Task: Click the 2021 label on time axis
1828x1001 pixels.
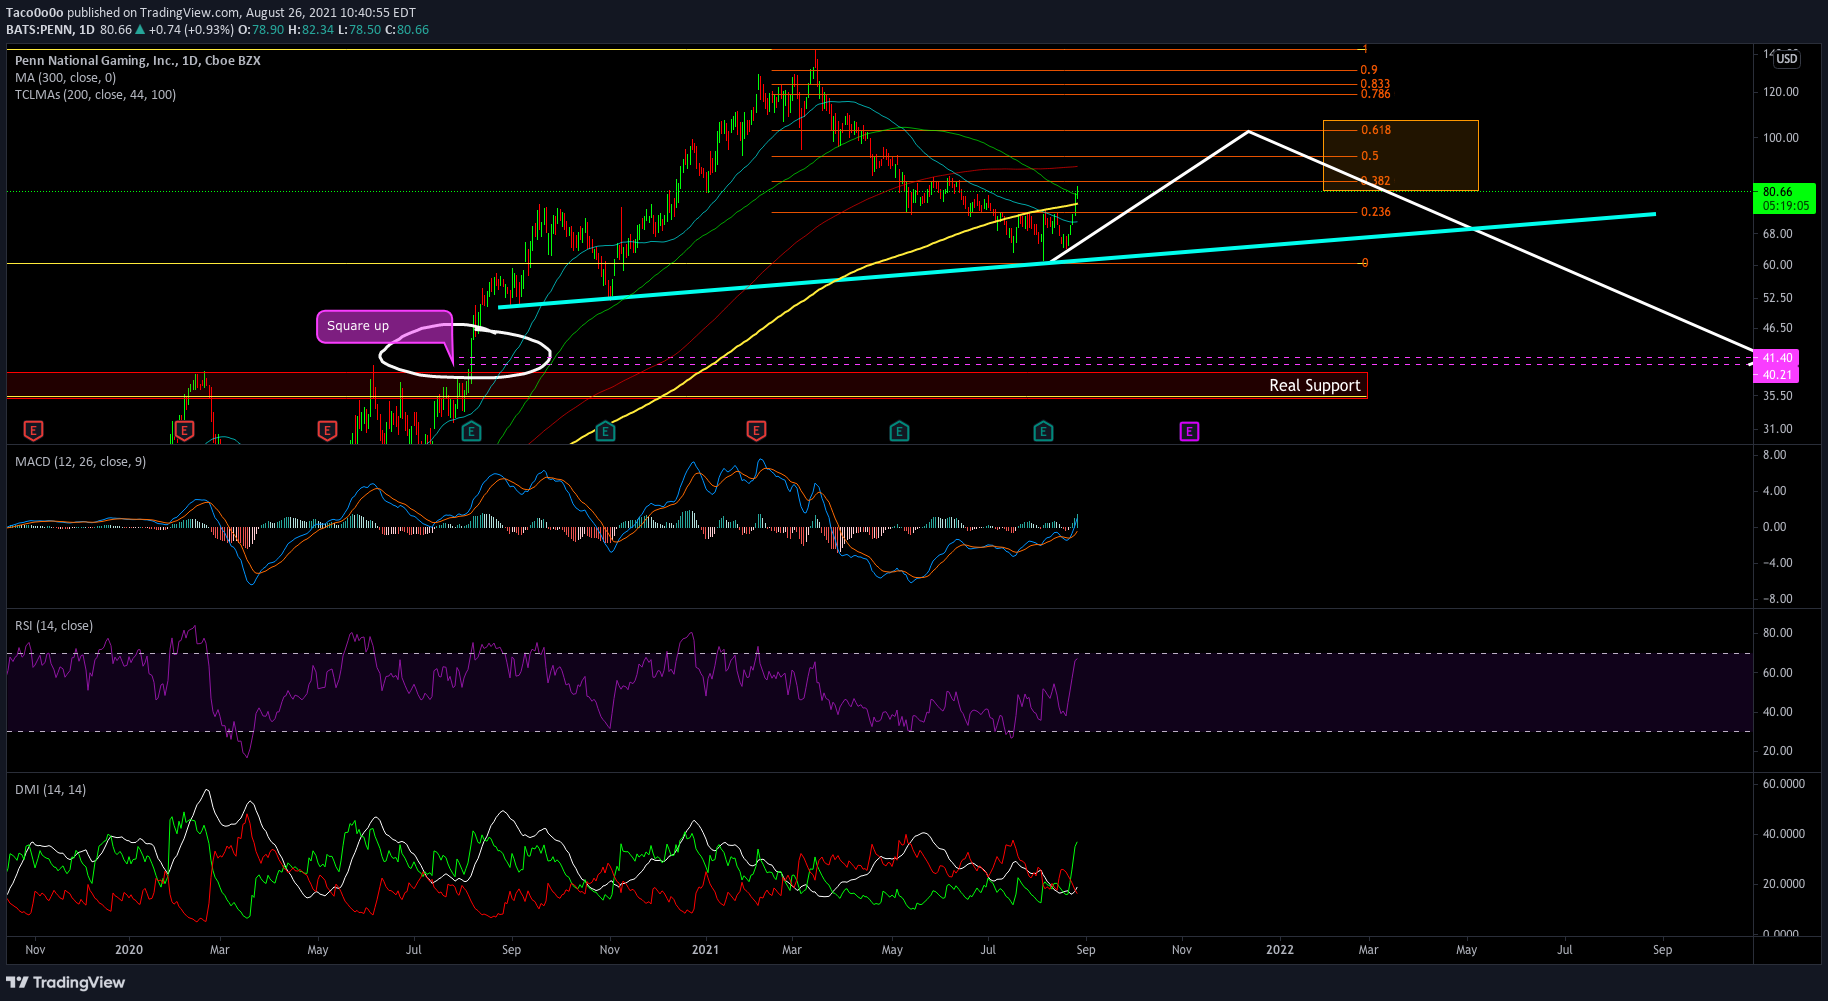Action: (x=705, y=950)
